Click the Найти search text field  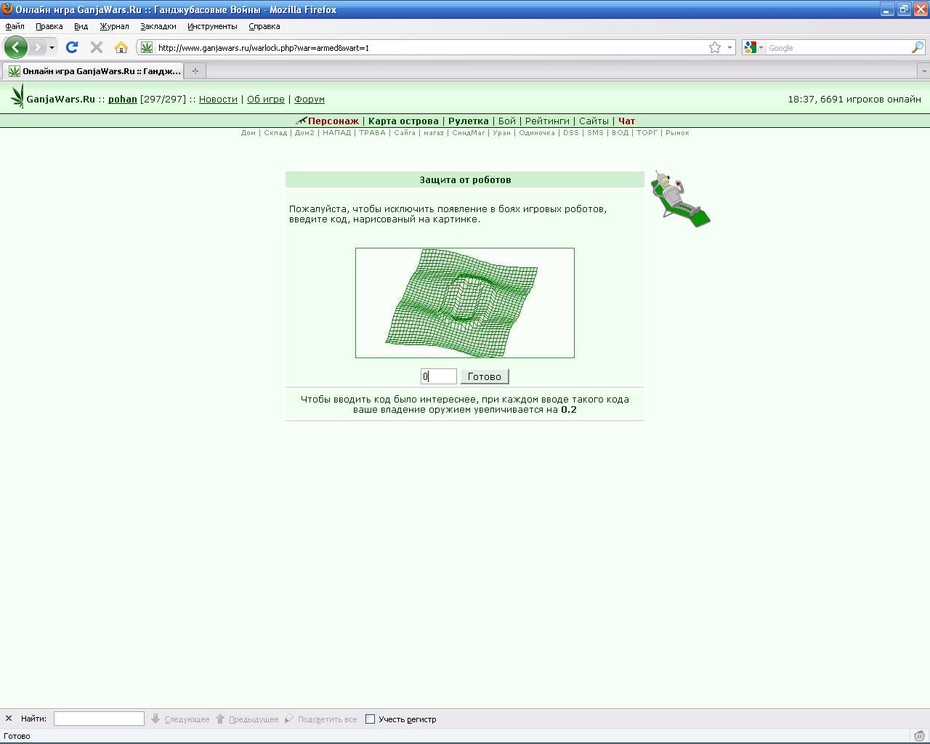(99, 718)
